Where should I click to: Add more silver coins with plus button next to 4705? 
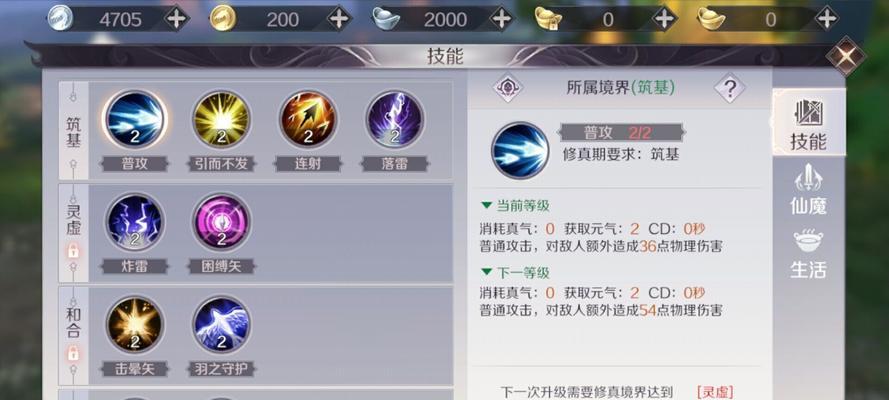click(x=176, y=19)
